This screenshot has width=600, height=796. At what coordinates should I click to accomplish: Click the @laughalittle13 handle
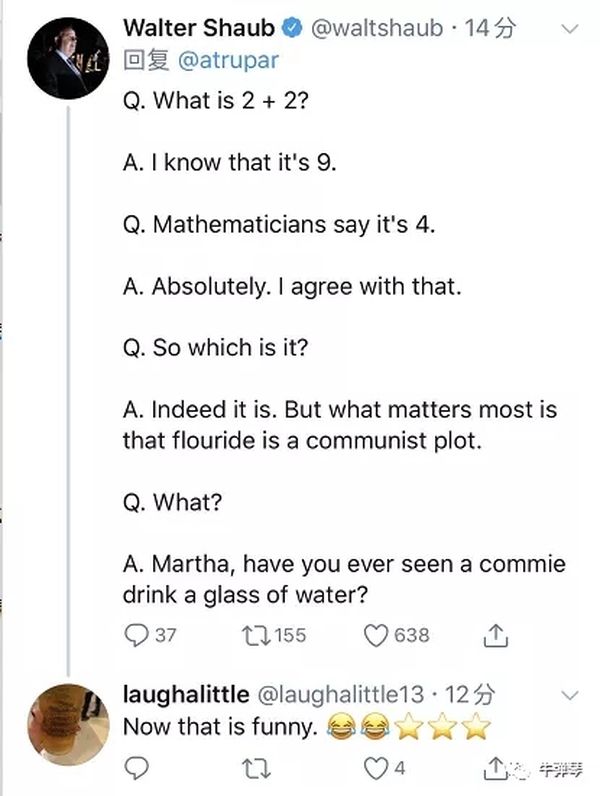click(343, 693)
